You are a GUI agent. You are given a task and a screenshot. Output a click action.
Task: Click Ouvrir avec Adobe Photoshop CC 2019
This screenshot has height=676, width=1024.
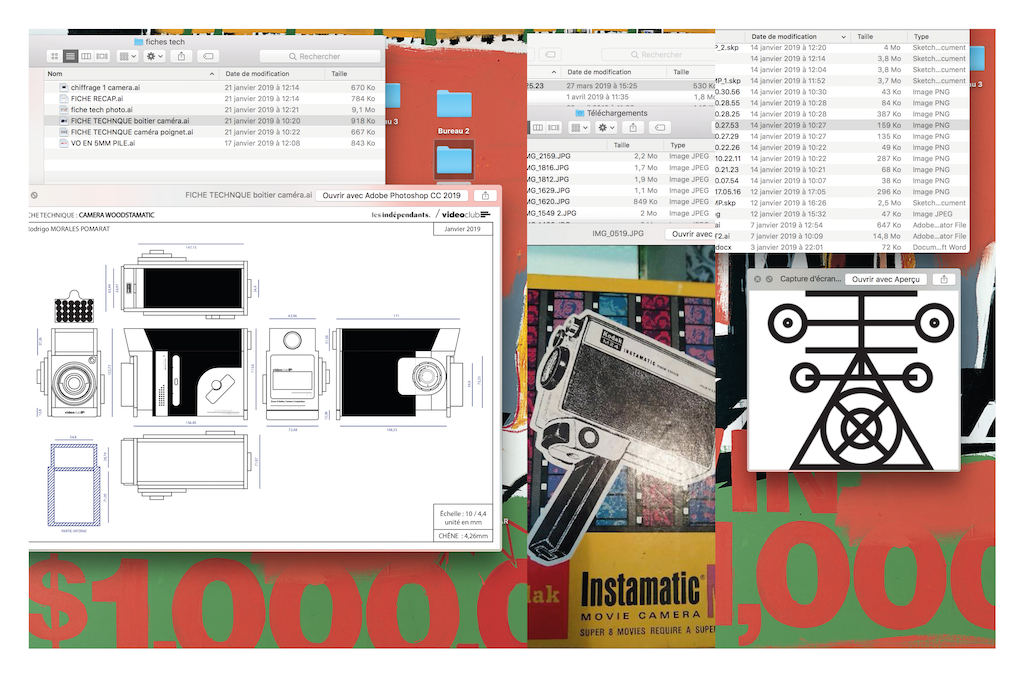point(391,195)
